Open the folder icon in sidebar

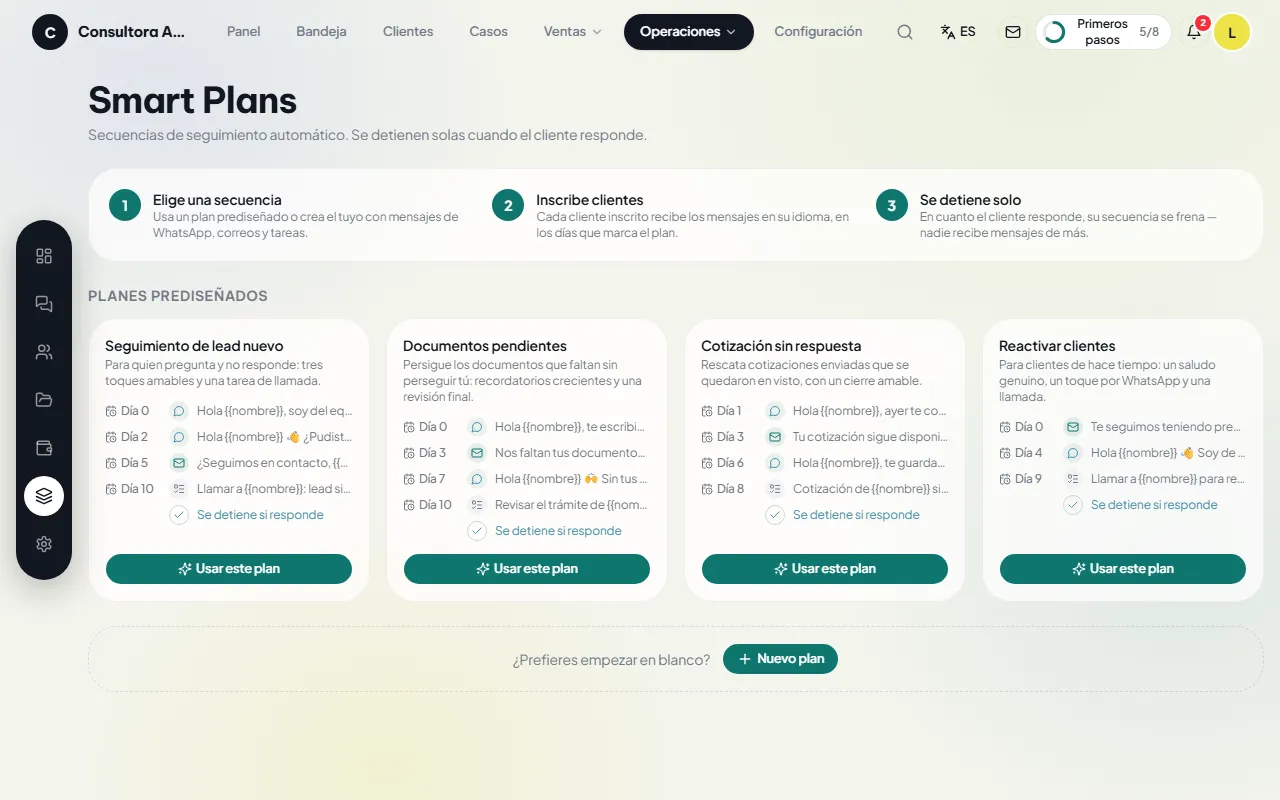44,400
